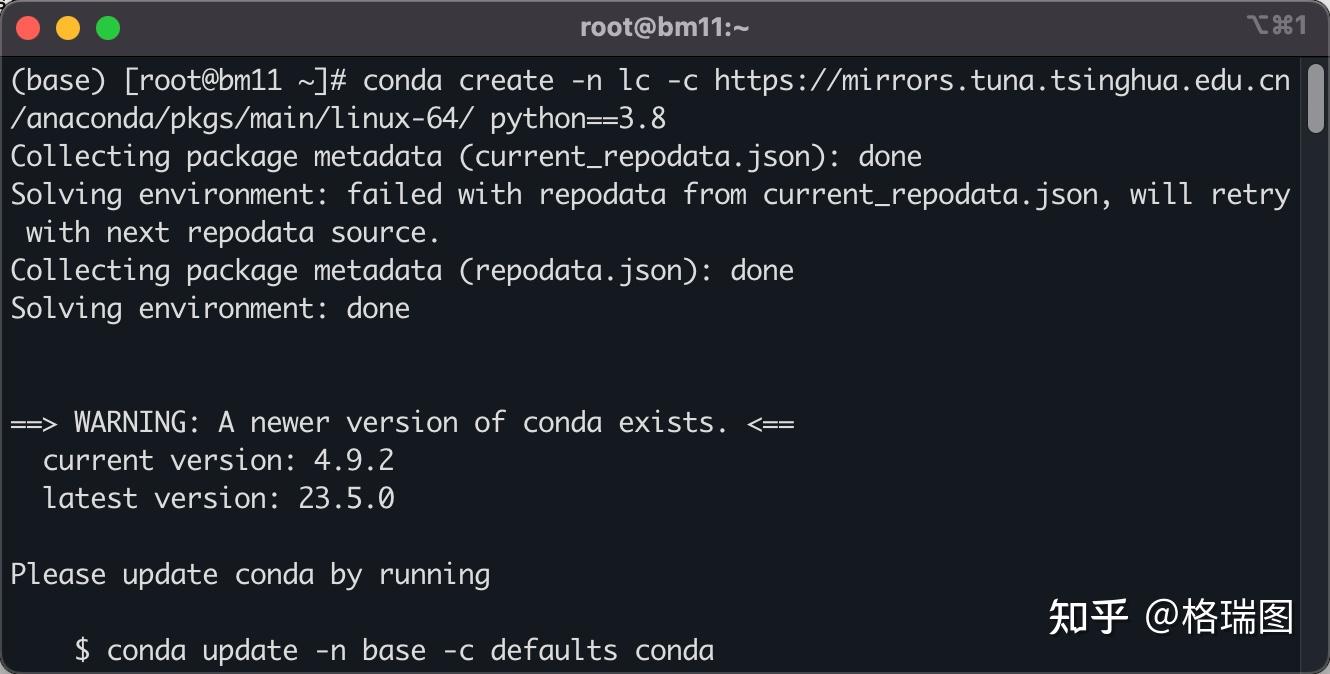Image resolution: width=1330 pixels, height=674 pixels.
Task: Click the current_repodata.json metadata line
Action: point(466,157)
